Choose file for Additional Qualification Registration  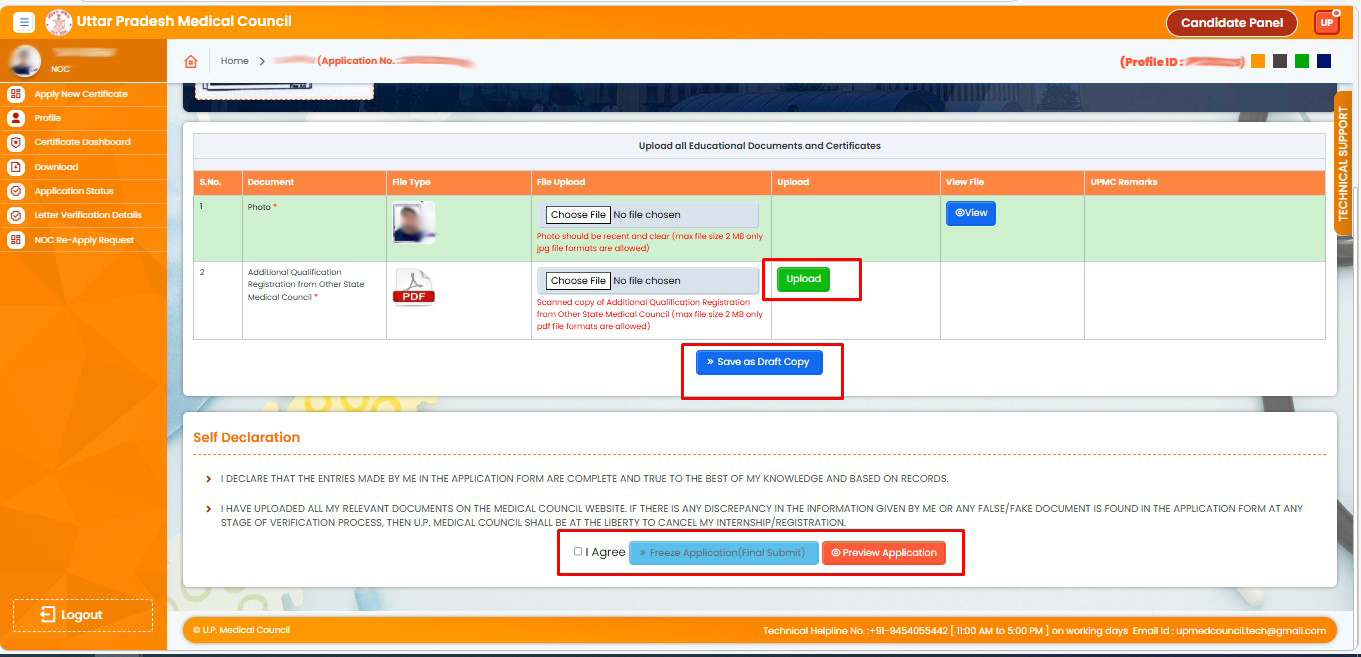pos(578,281)
